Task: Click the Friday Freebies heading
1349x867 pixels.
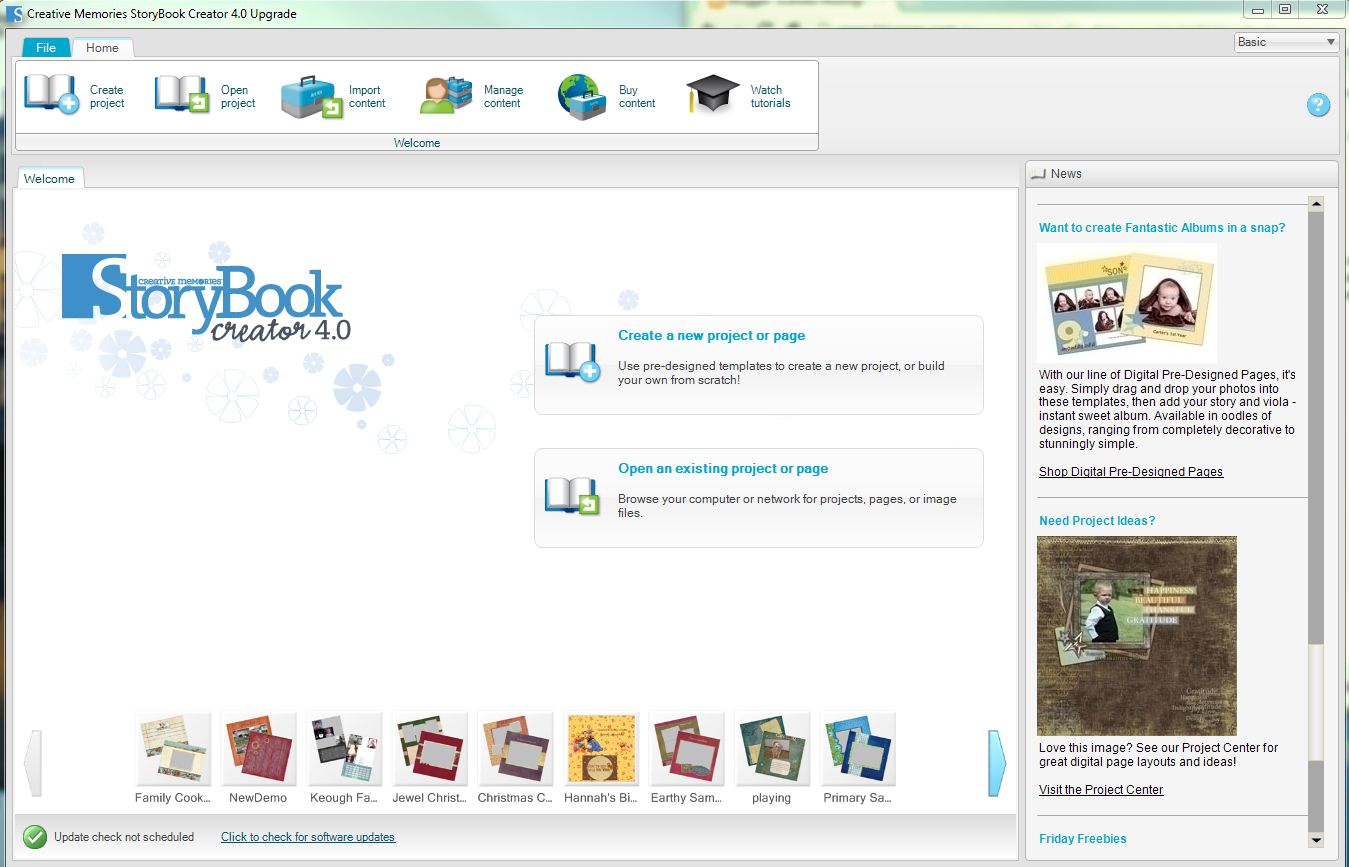Action: (x=1083, y=839)
